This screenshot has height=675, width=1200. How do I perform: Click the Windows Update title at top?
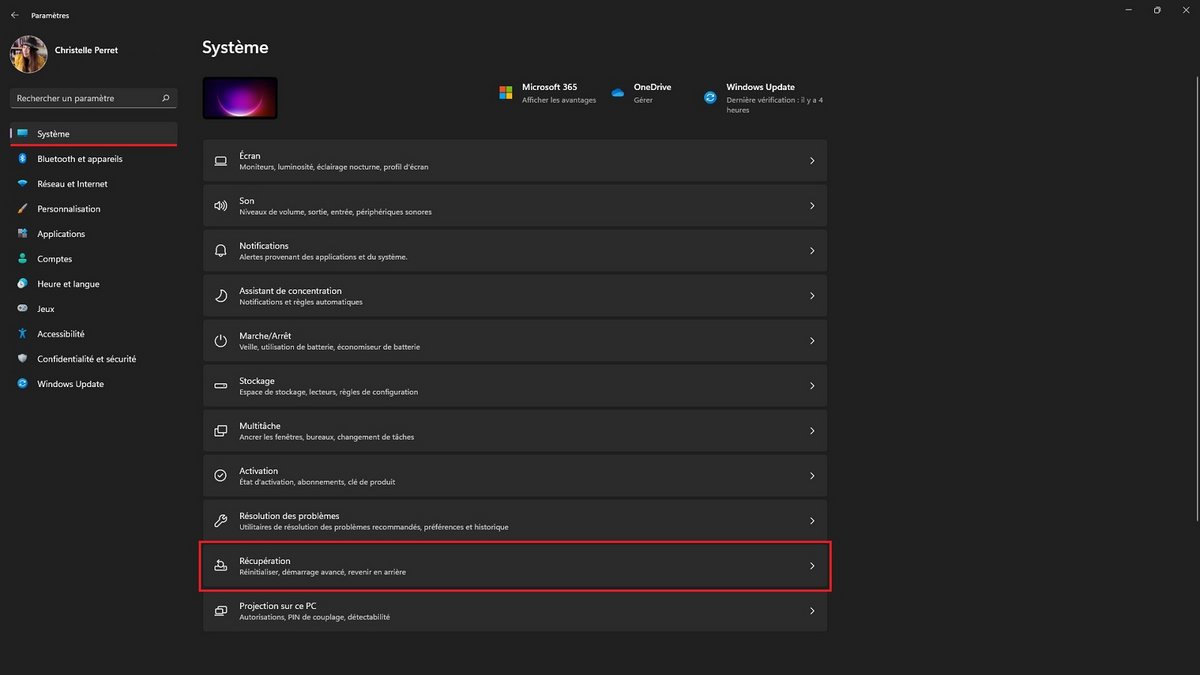761,87
